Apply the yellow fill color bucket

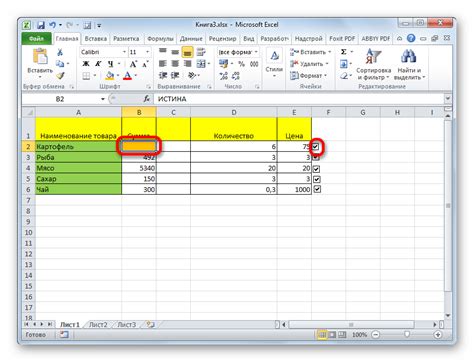(x=110, y=76)
